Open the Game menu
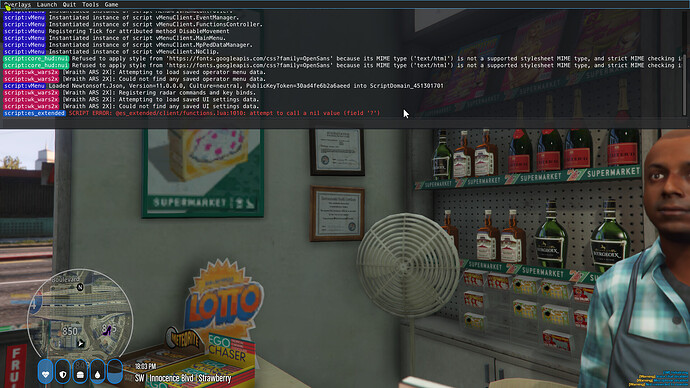 point(111,4)
